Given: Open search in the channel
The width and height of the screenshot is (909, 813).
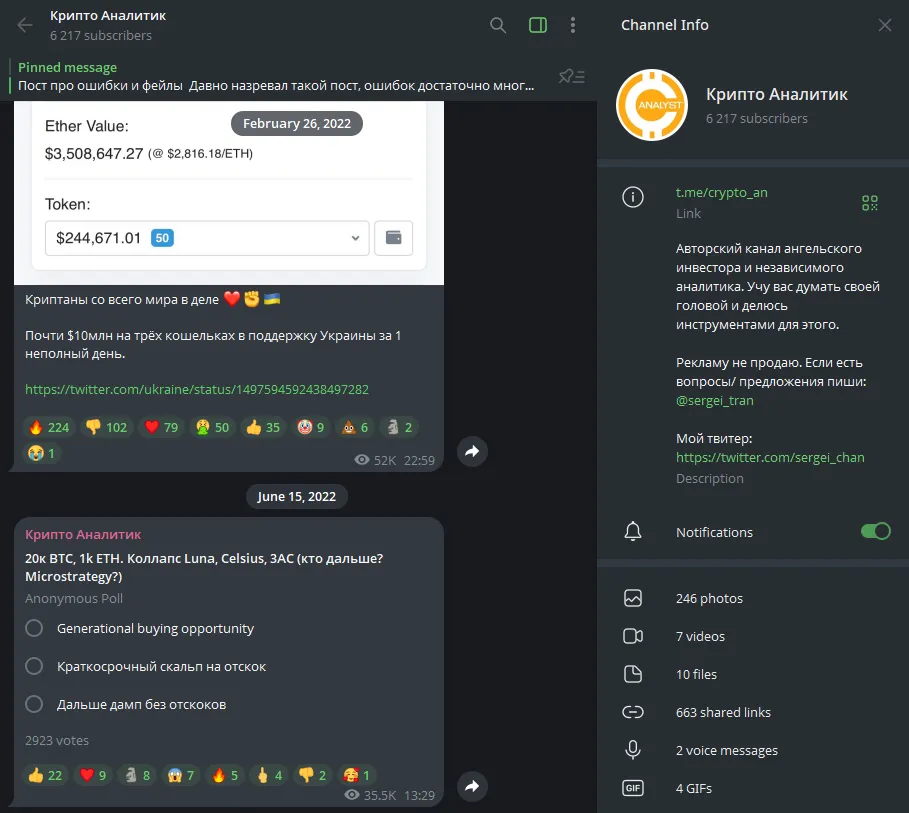Looking at the screenshot, I should [497, 25].
